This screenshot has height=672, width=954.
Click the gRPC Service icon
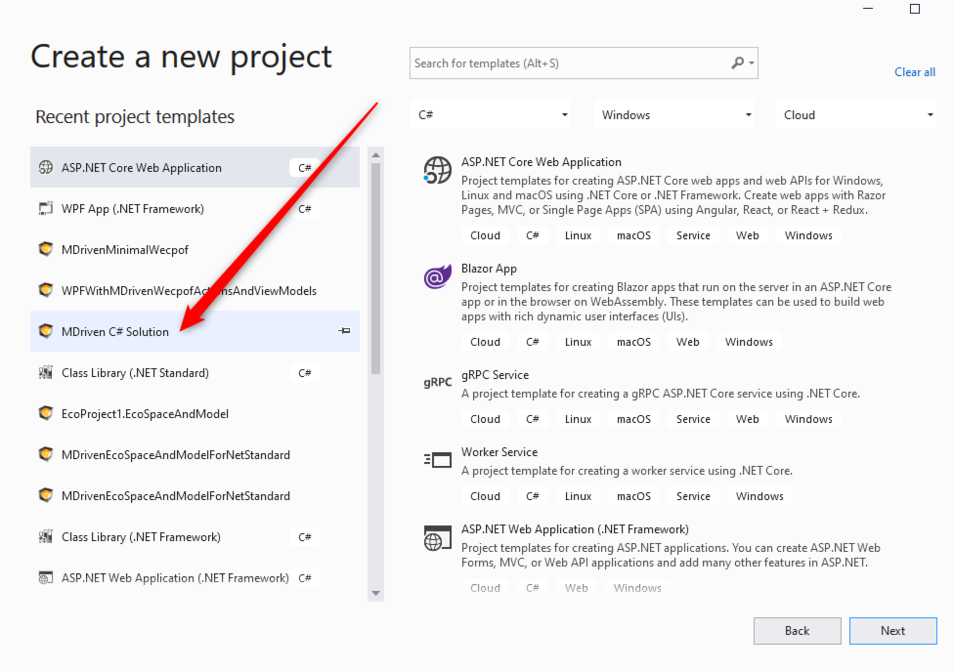[x=437, y=382]
